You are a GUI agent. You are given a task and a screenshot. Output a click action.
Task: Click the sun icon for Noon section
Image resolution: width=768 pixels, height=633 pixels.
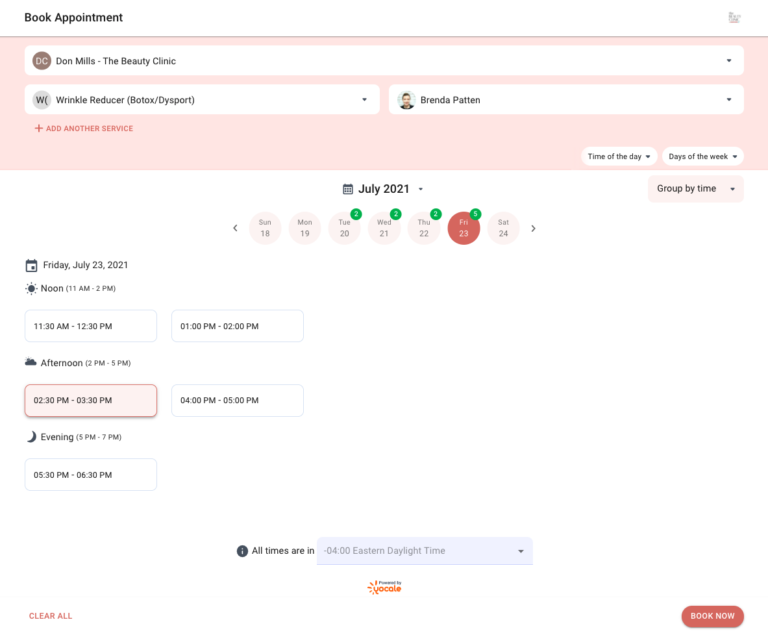coord(31,289)
